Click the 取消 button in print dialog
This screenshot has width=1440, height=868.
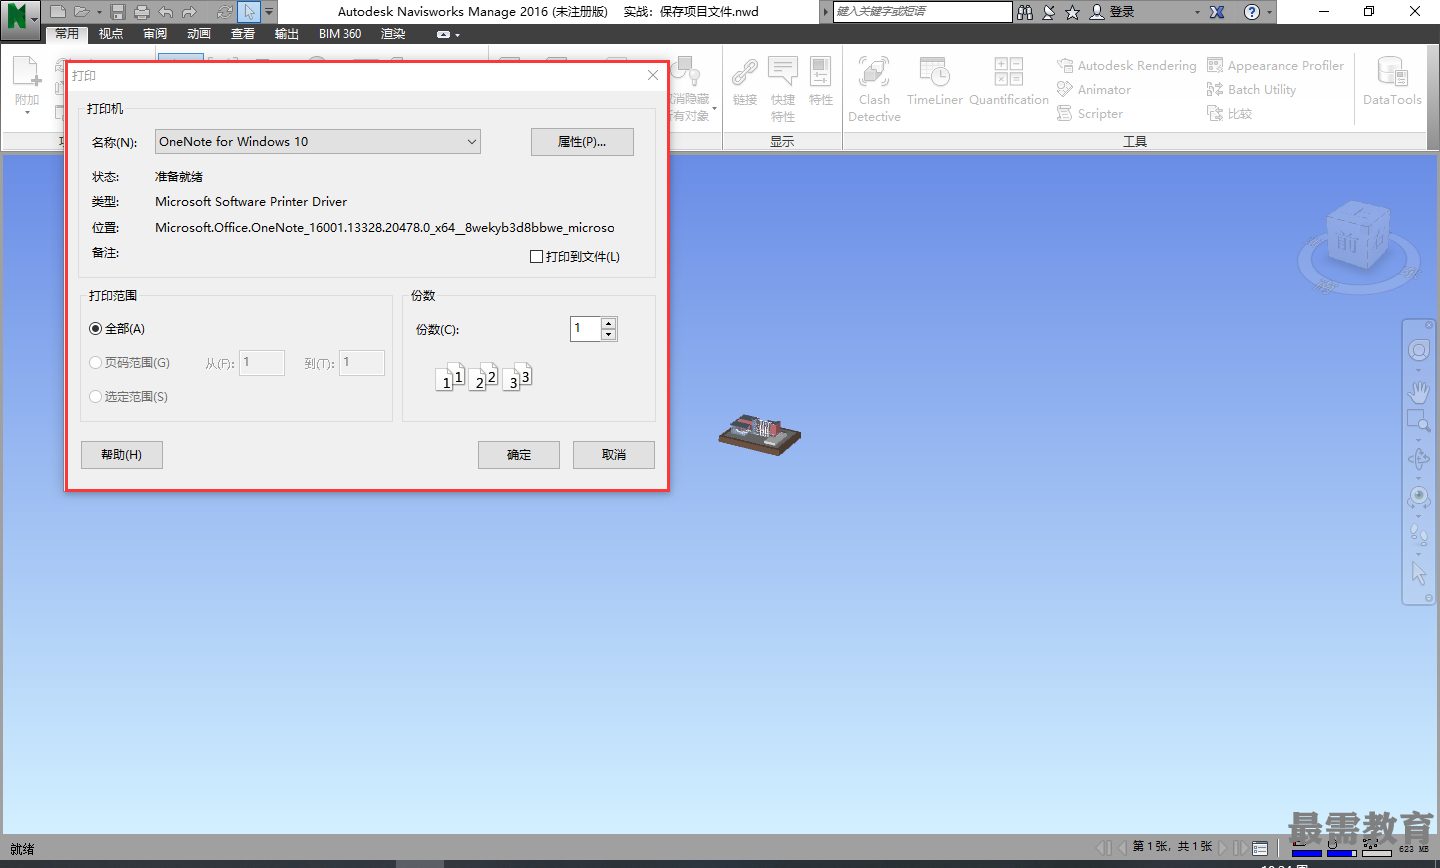tap(614, 455)
